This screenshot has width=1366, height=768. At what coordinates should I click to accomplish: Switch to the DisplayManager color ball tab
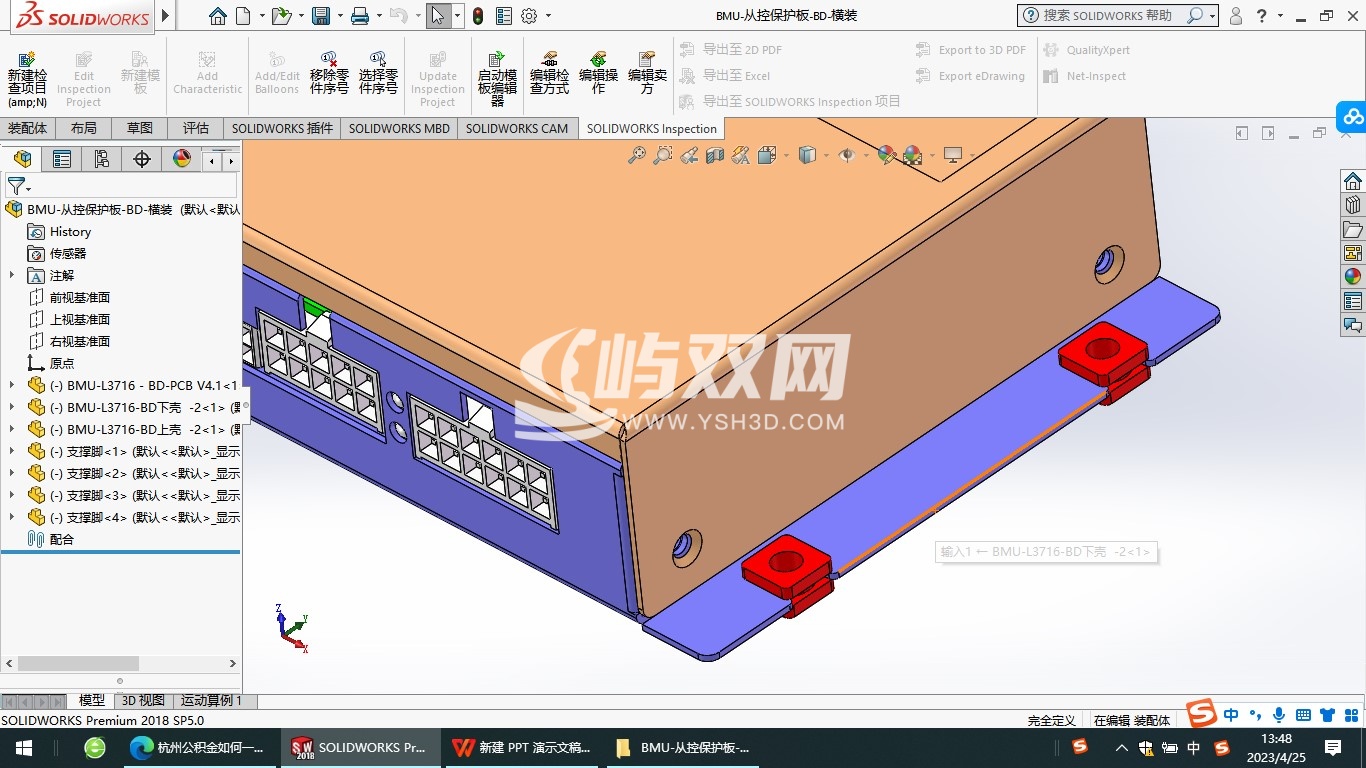coord(181,159)
